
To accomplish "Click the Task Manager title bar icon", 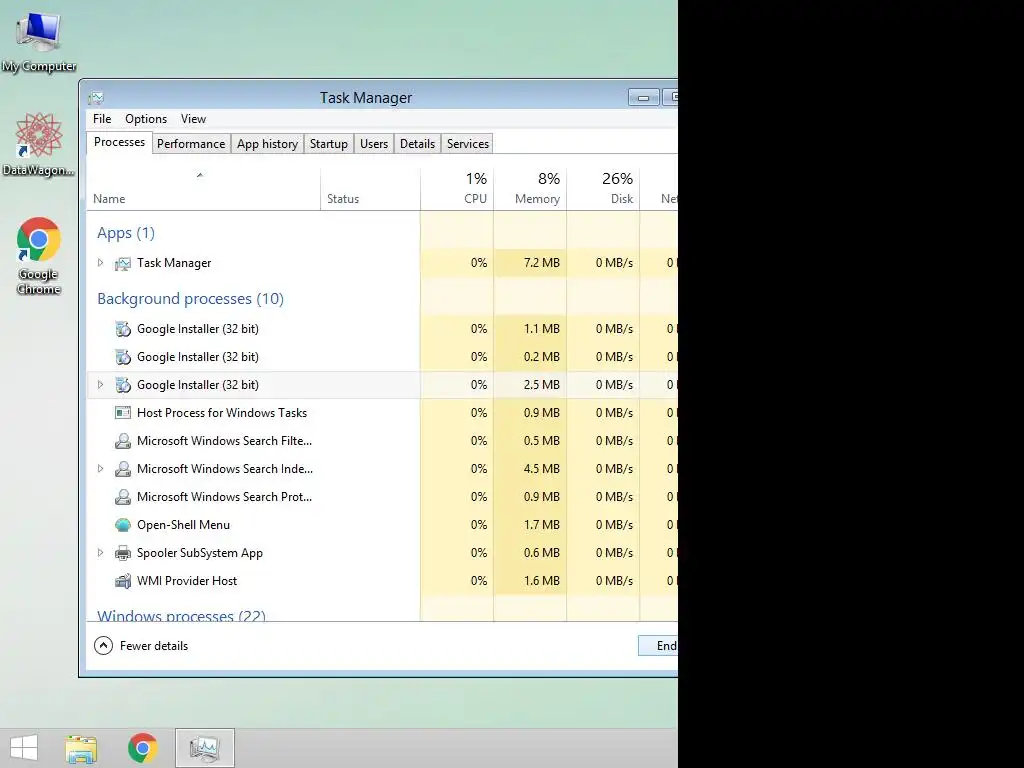I will point(96,98).
